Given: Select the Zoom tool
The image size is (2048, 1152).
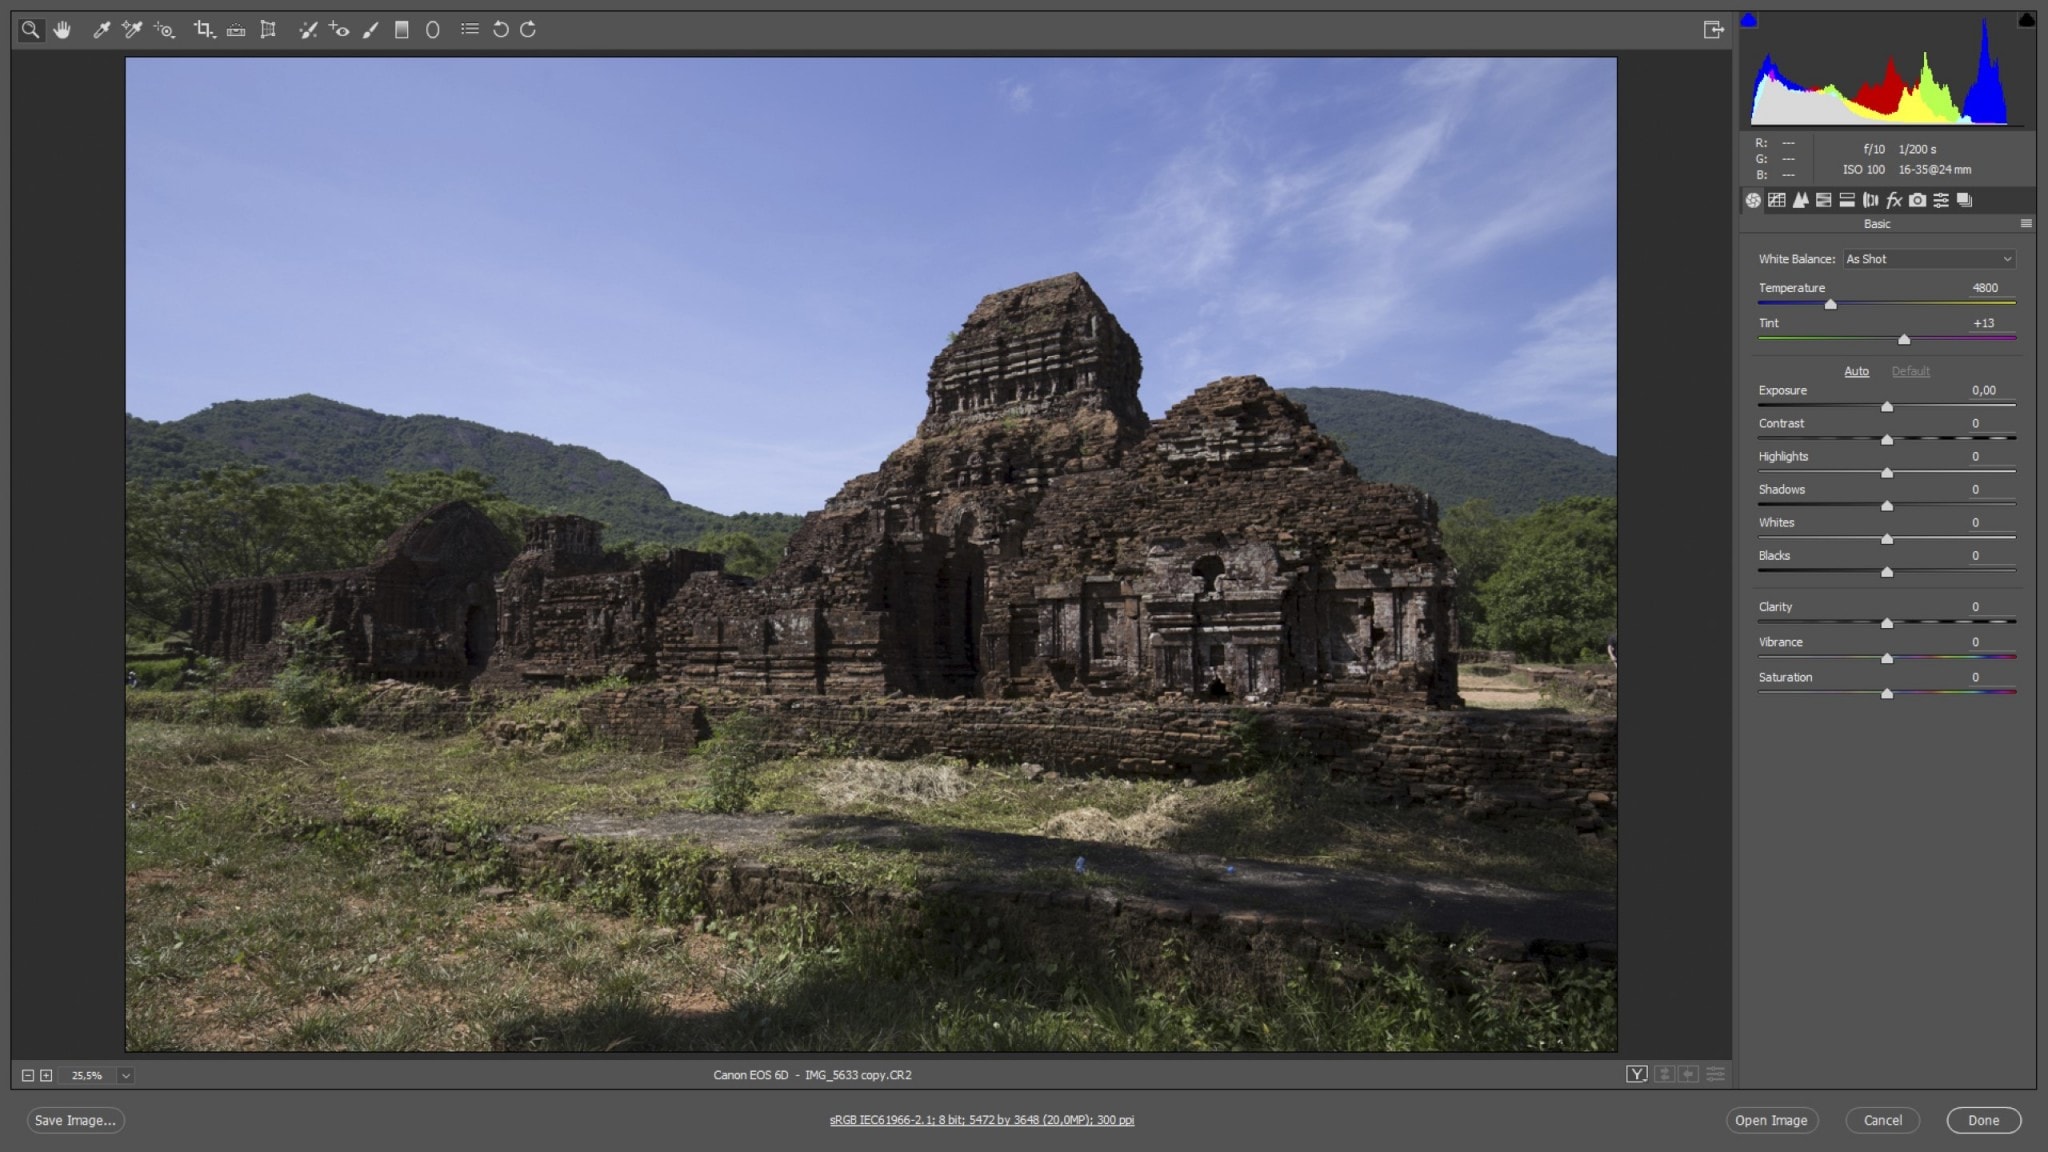Looking at the screenshot, I should coord(30,30).
